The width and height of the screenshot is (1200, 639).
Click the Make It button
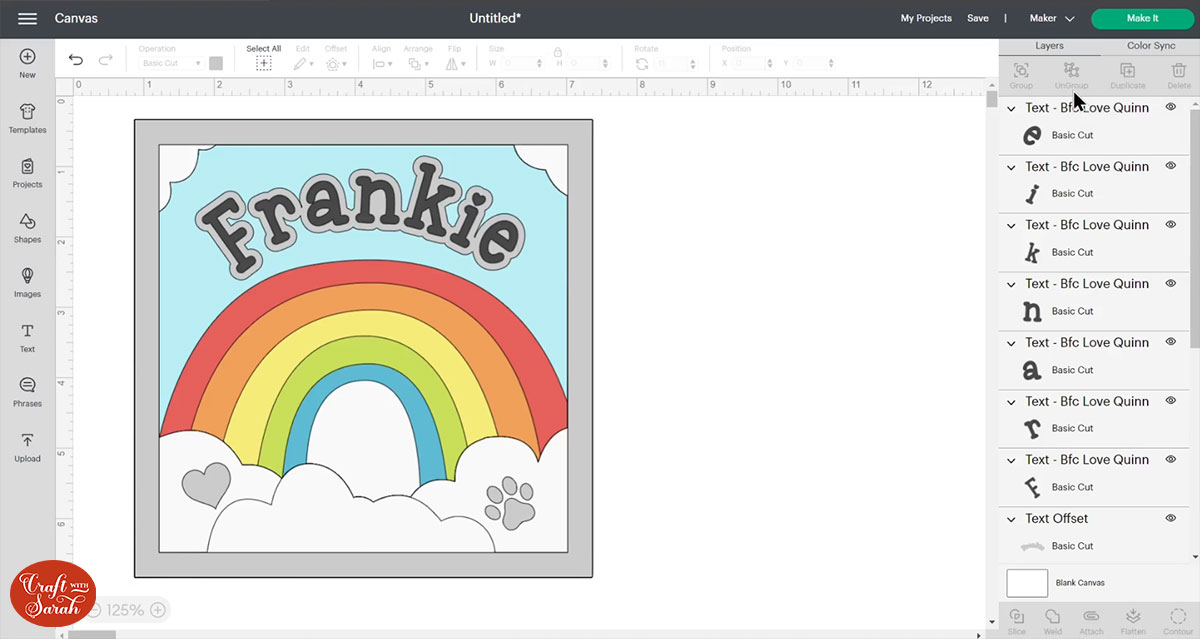tap(1142, 18)
